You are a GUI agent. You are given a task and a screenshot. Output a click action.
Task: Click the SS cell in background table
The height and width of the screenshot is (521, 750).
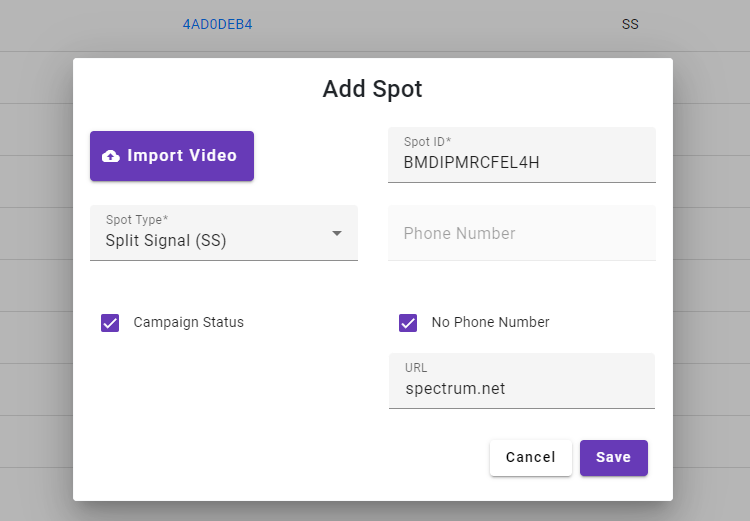[x=630, y=24]
